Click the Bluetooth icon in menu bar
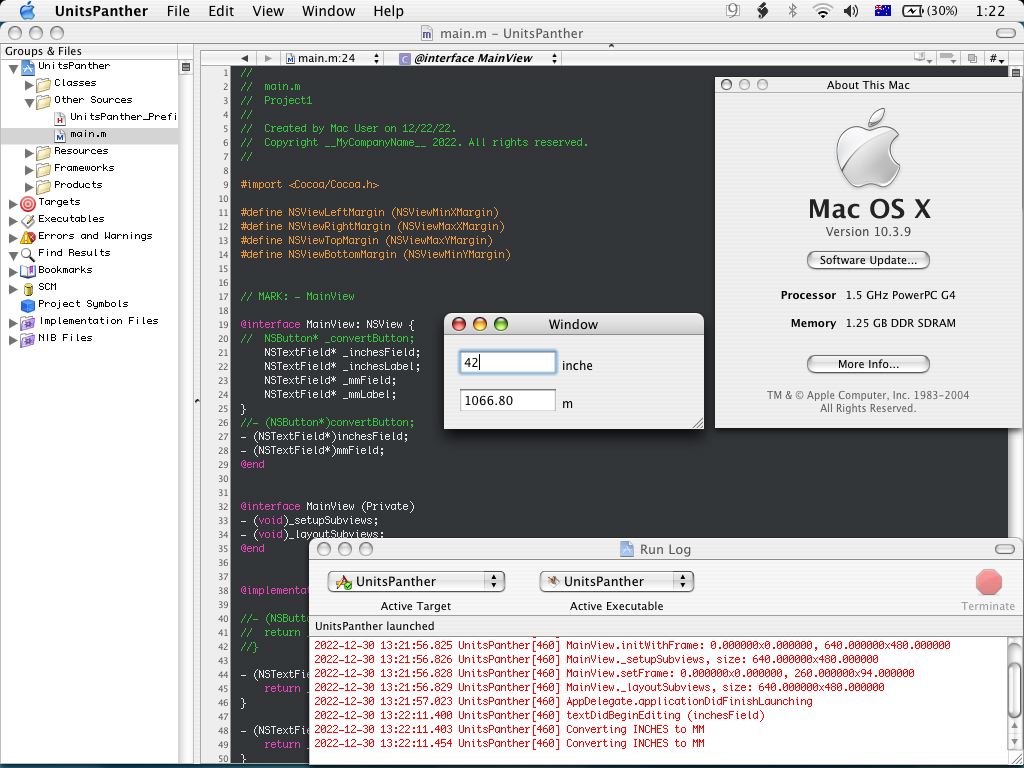This screenshot has height=768, width=1024. coord(793,11)
